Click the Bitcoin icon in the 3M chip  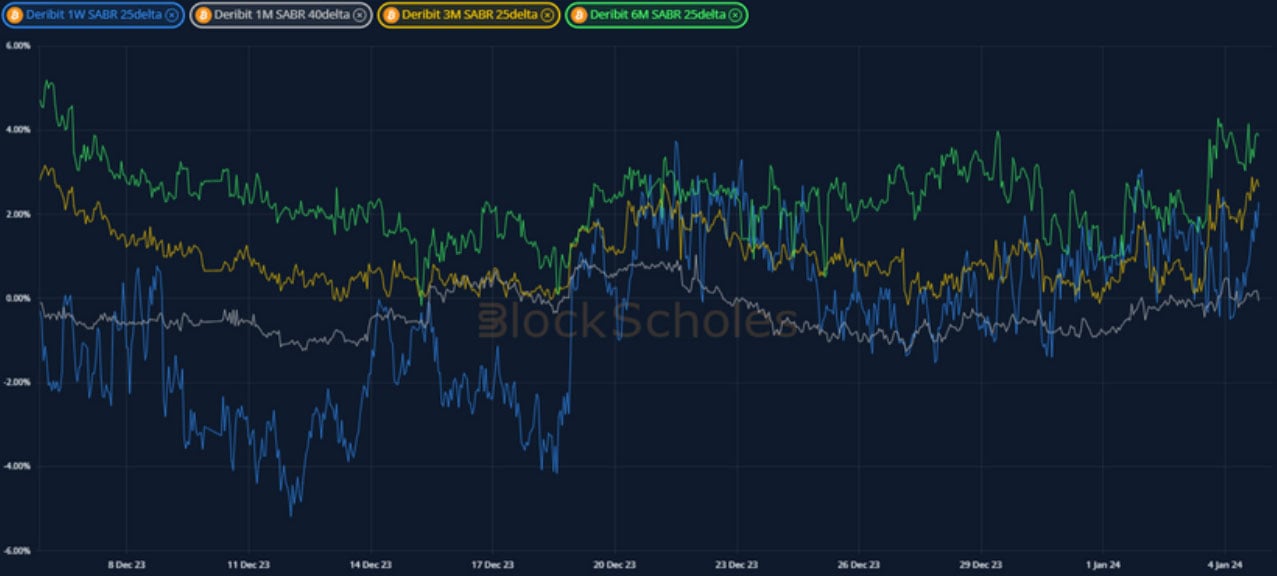tap(391, 15)
